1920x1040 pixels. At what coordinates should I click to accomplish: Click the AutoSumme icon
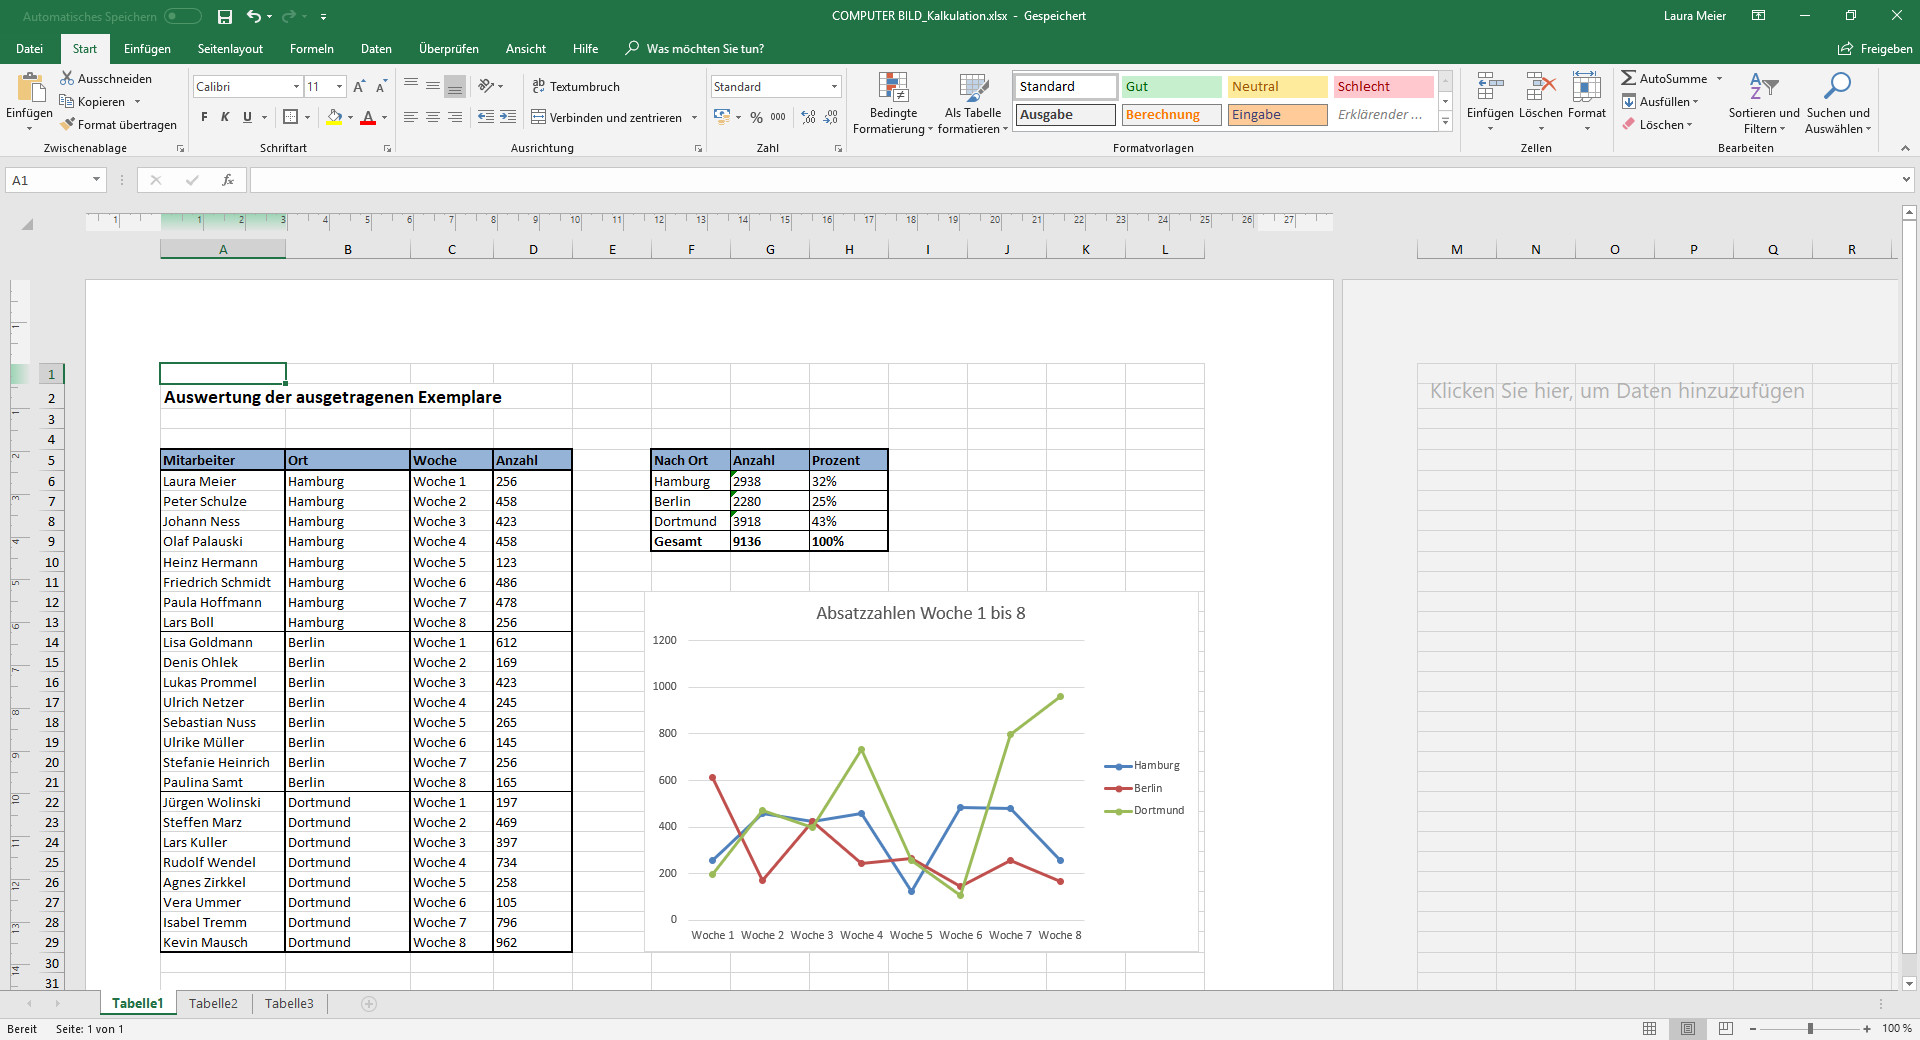(1629, 78)
